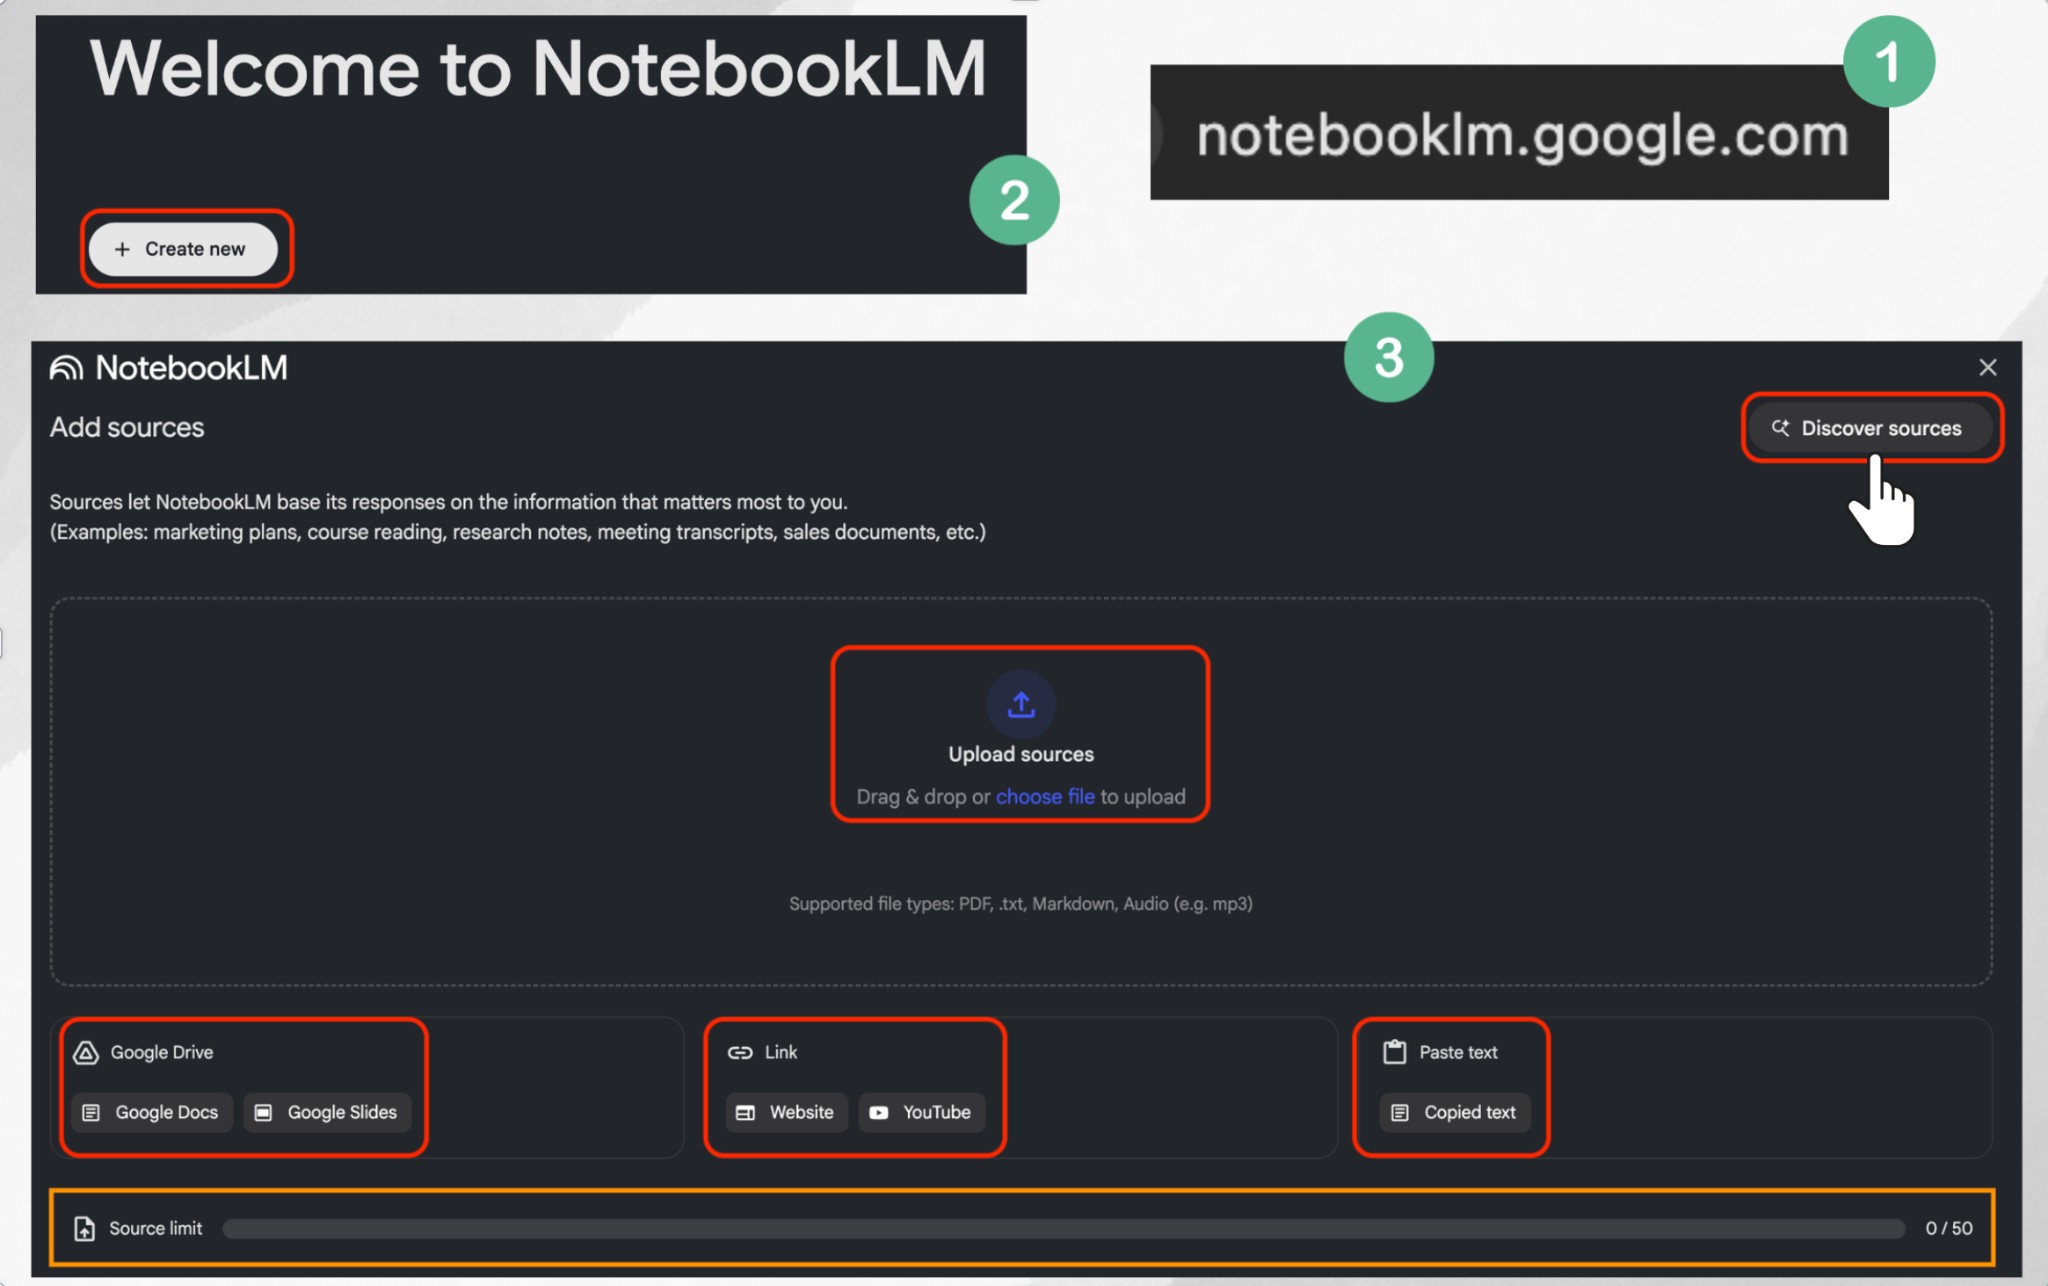Close the Add sources dialog
This screenshot has width=2048, height=1286.
(1987, 367)
